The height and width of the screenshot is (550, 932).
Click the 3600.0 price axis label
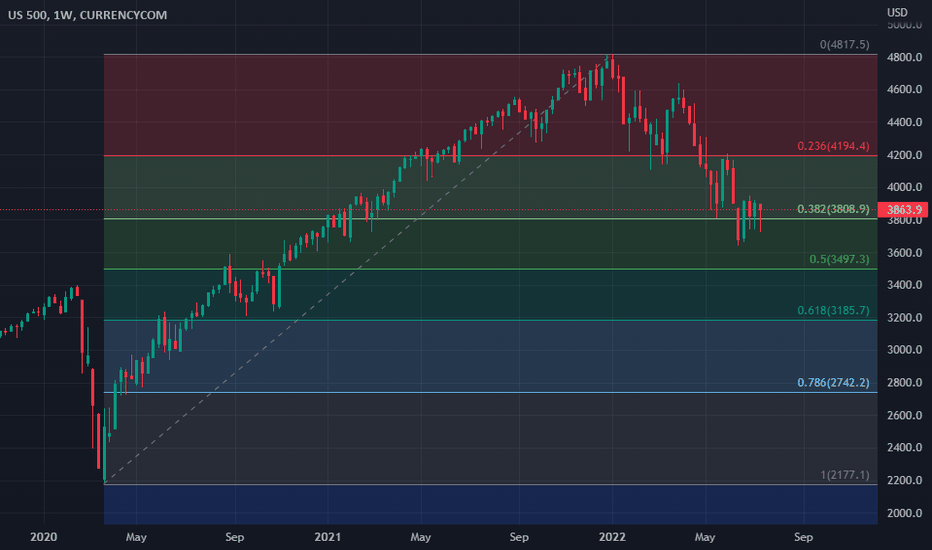(x=904, y=253)
